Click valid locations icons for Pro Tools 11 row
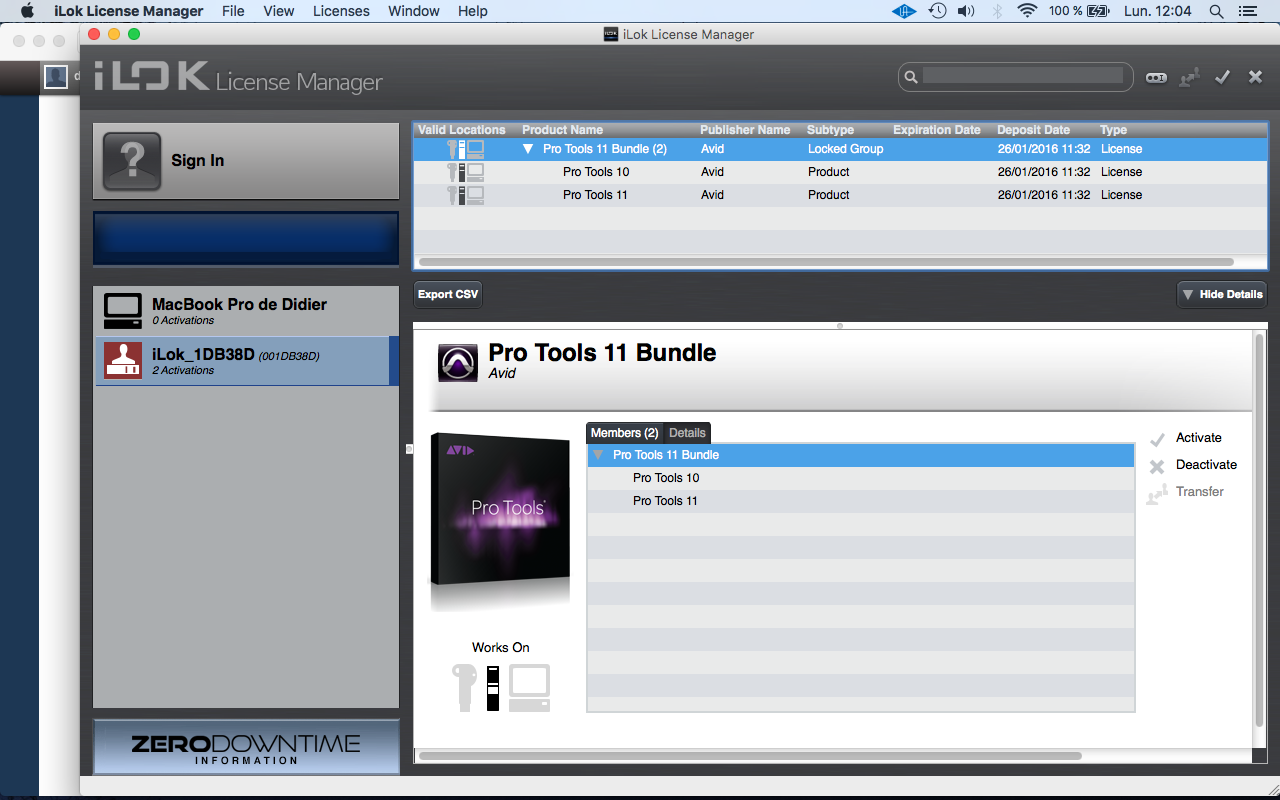 point(466,195)
